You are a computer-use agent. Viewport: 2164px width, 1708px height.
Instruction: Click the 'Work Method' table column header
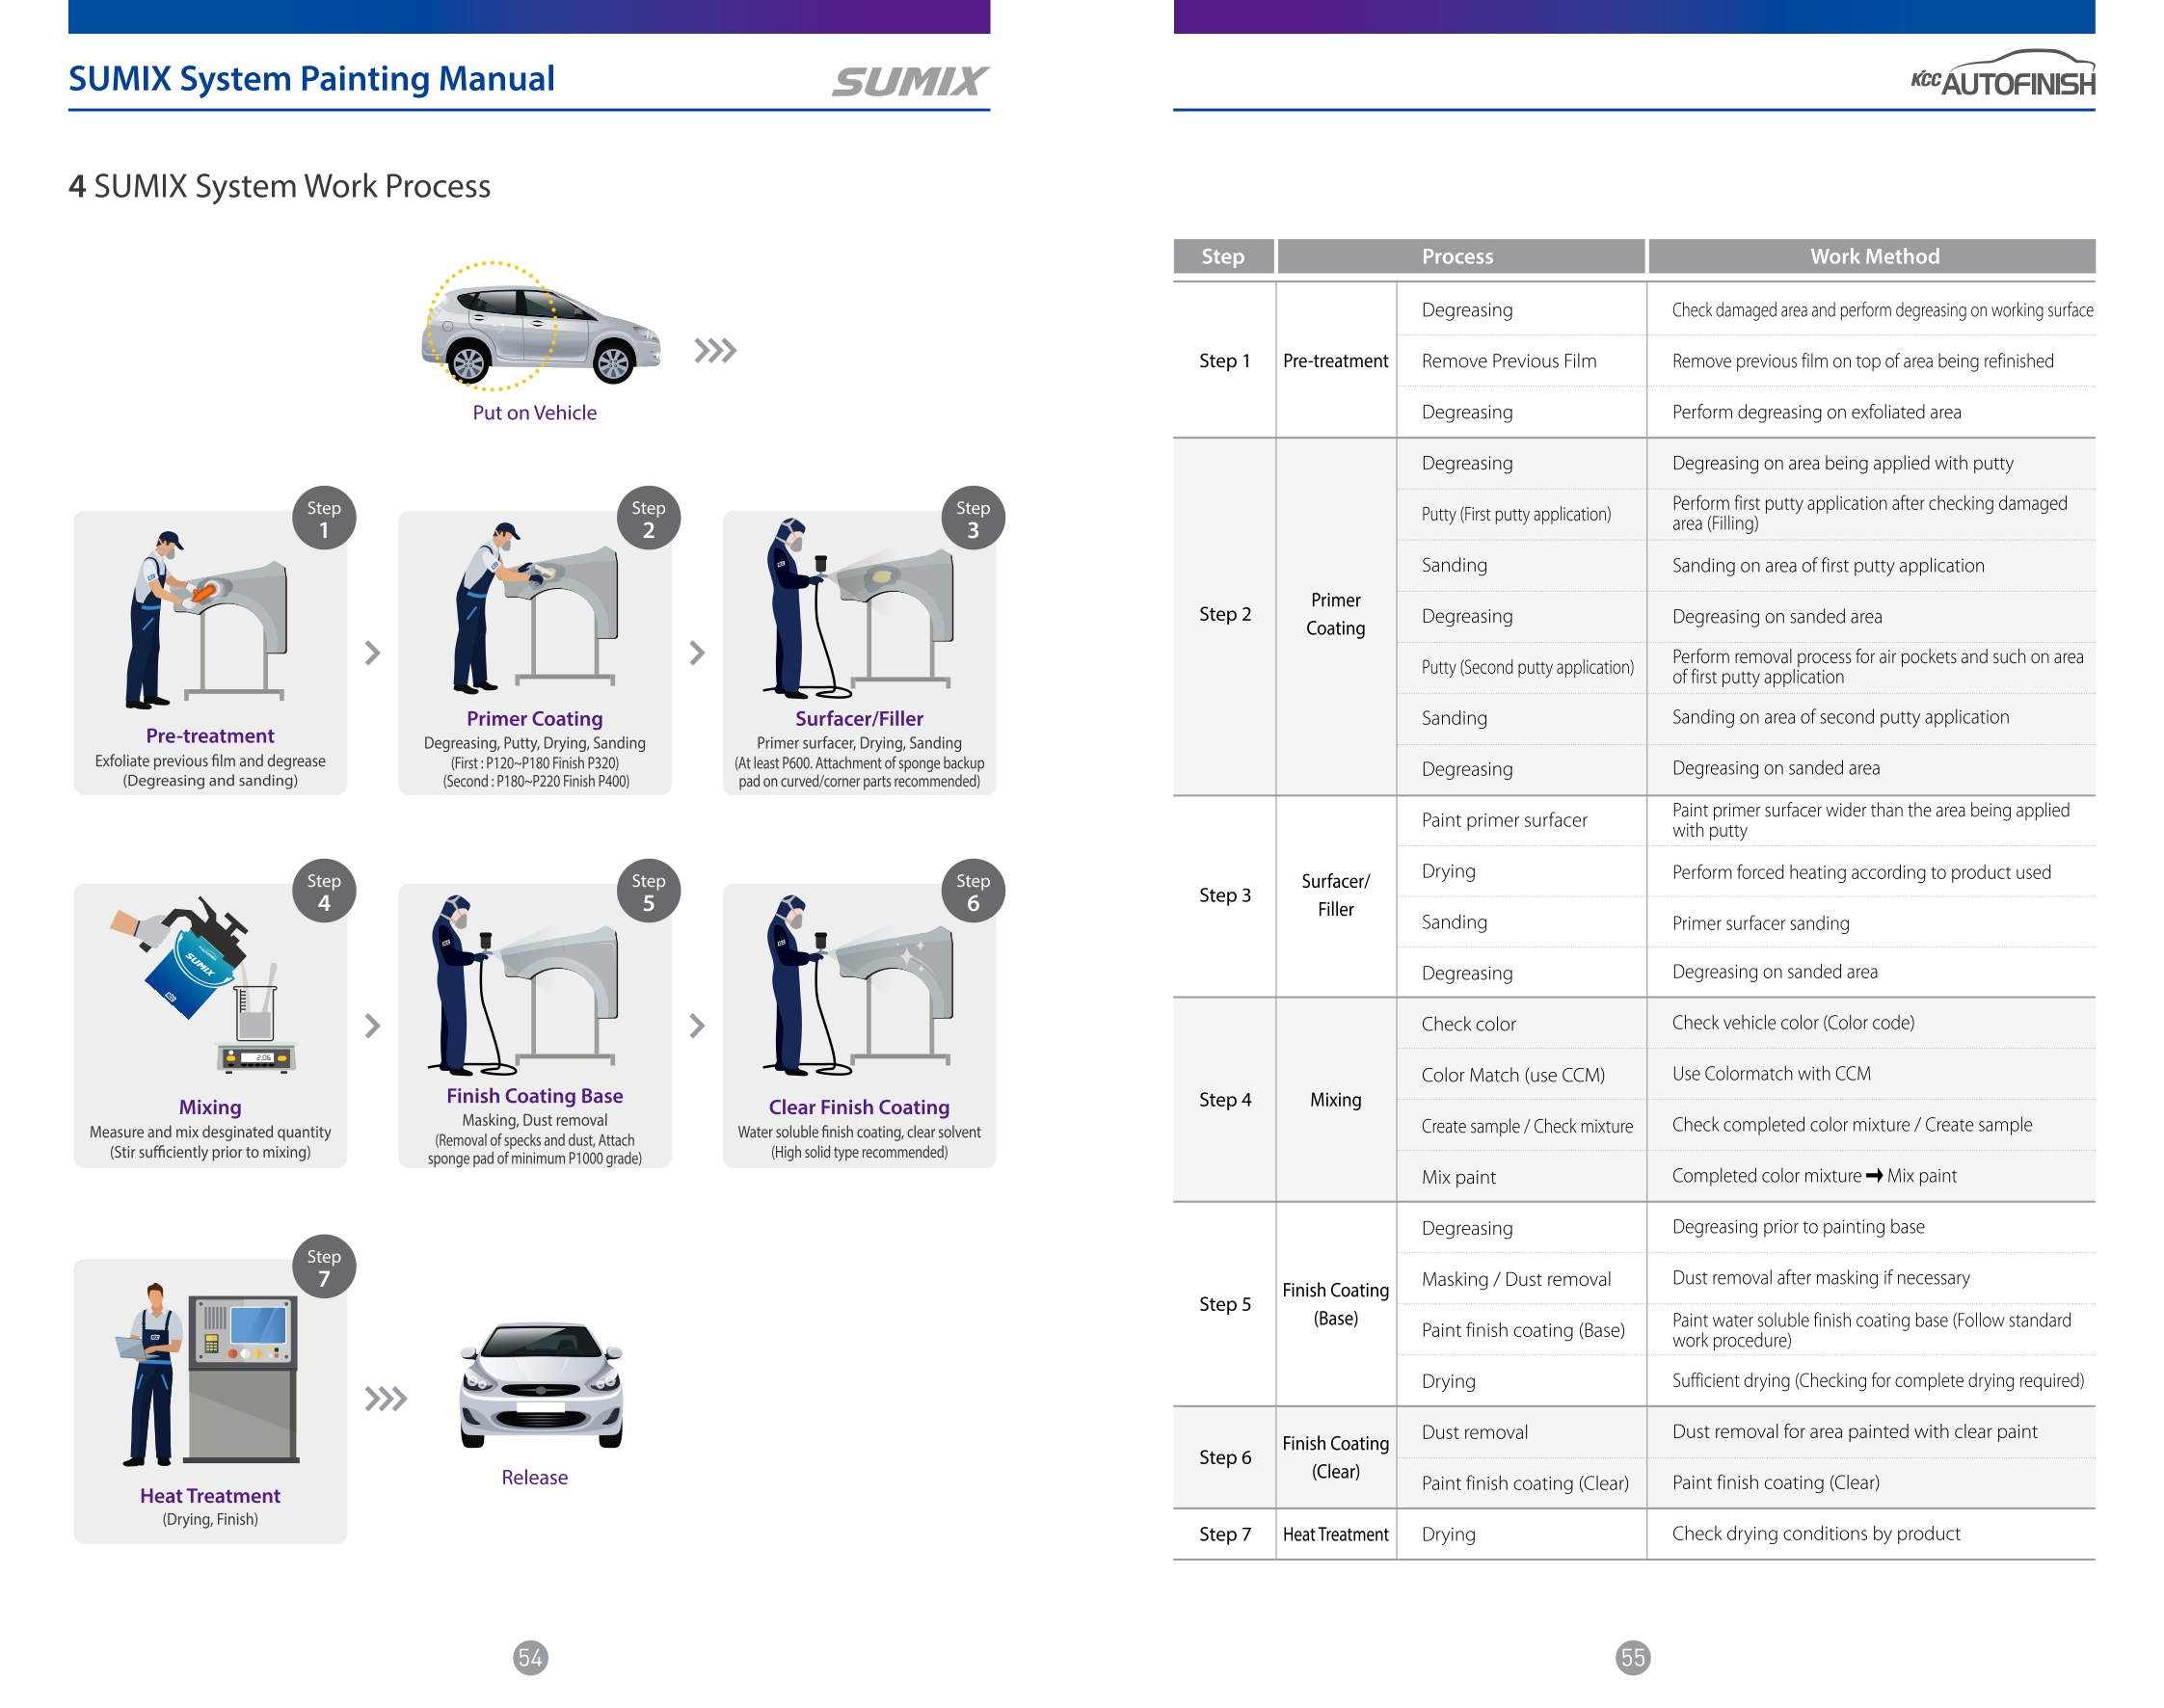[1873, 257]
